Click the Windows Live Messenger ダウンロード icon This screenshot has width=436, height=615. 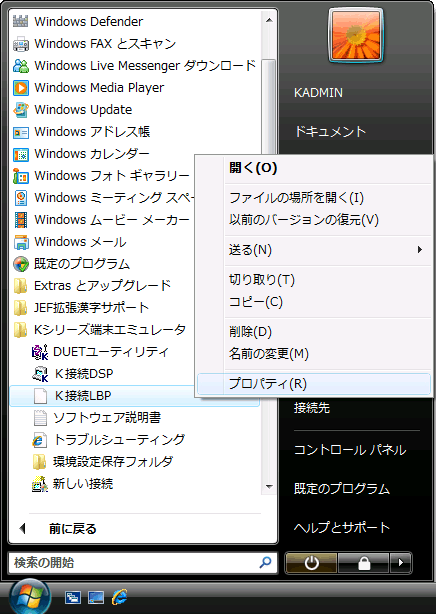pos(21,66)
